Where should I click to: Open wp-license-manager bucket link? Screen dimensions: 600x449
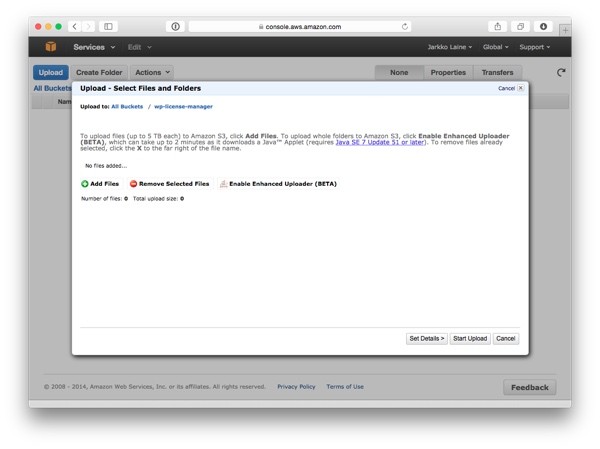click(183, 106)
